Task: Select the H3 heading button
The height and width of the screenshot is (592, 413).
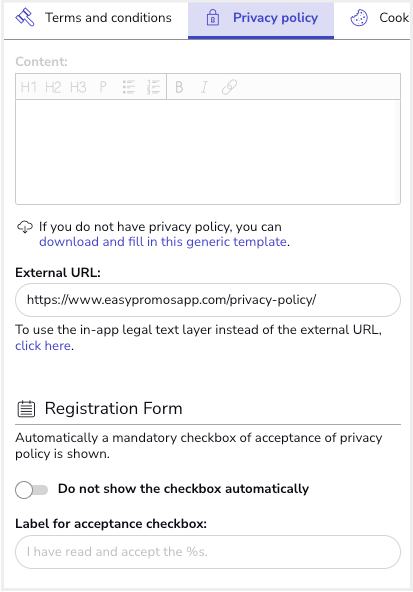Action: click(78, 87)
